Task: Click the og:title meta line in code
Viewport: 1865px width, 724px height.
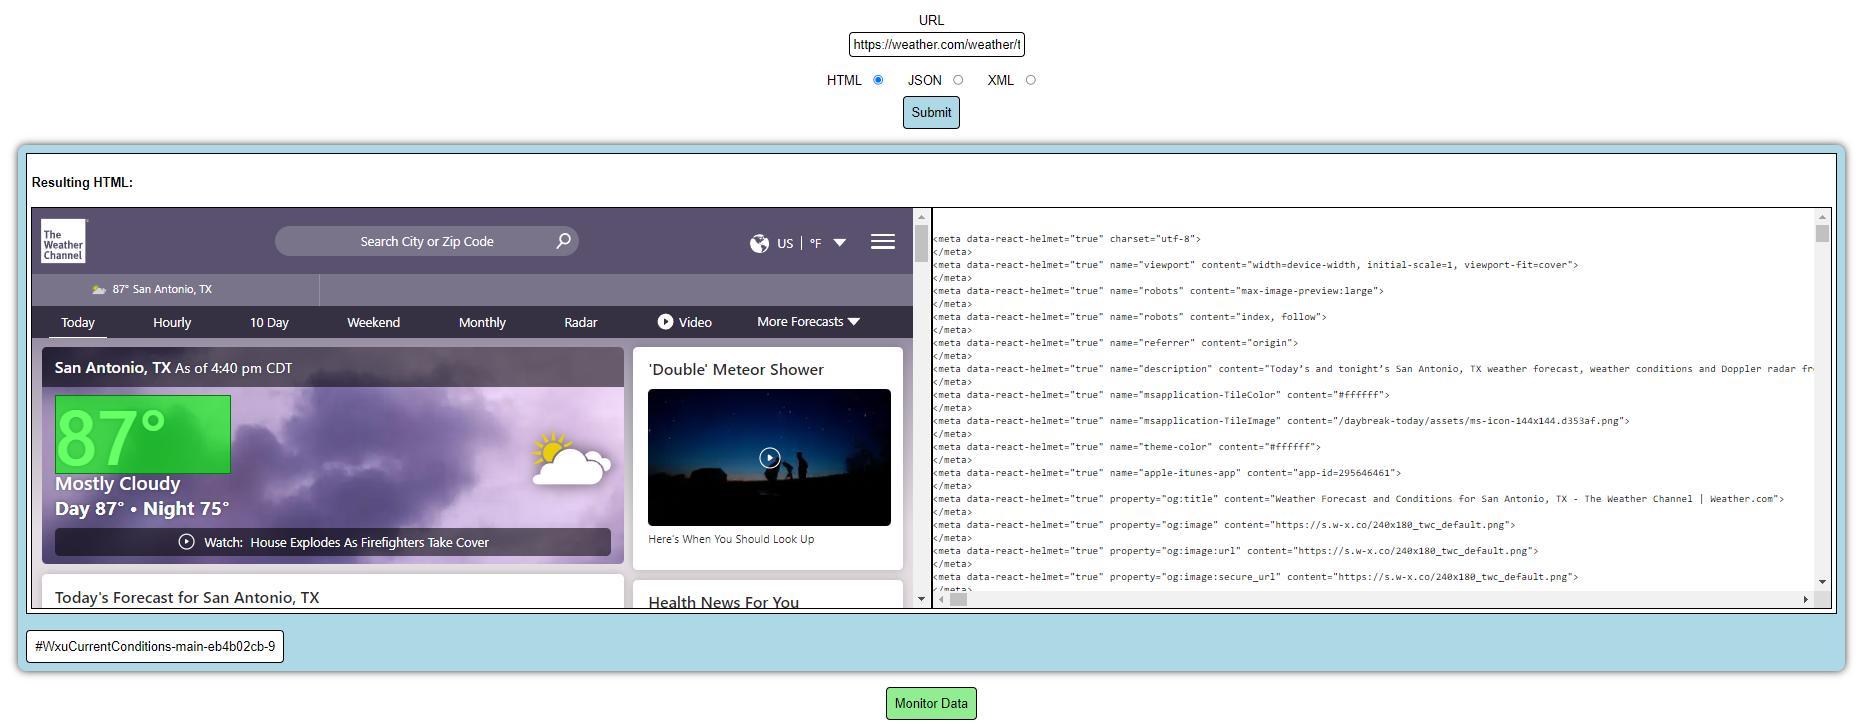Action: point(1358,499)
